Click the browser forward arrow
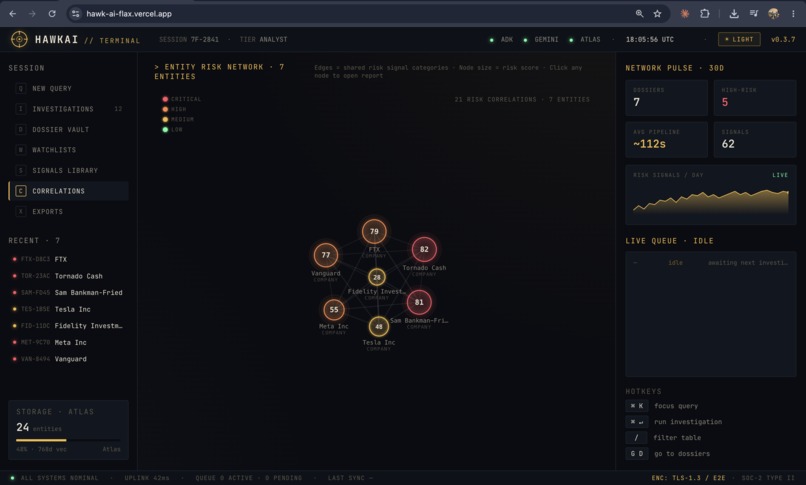The height and width of the screenshot is (485, 806). (x=32, y=14)
